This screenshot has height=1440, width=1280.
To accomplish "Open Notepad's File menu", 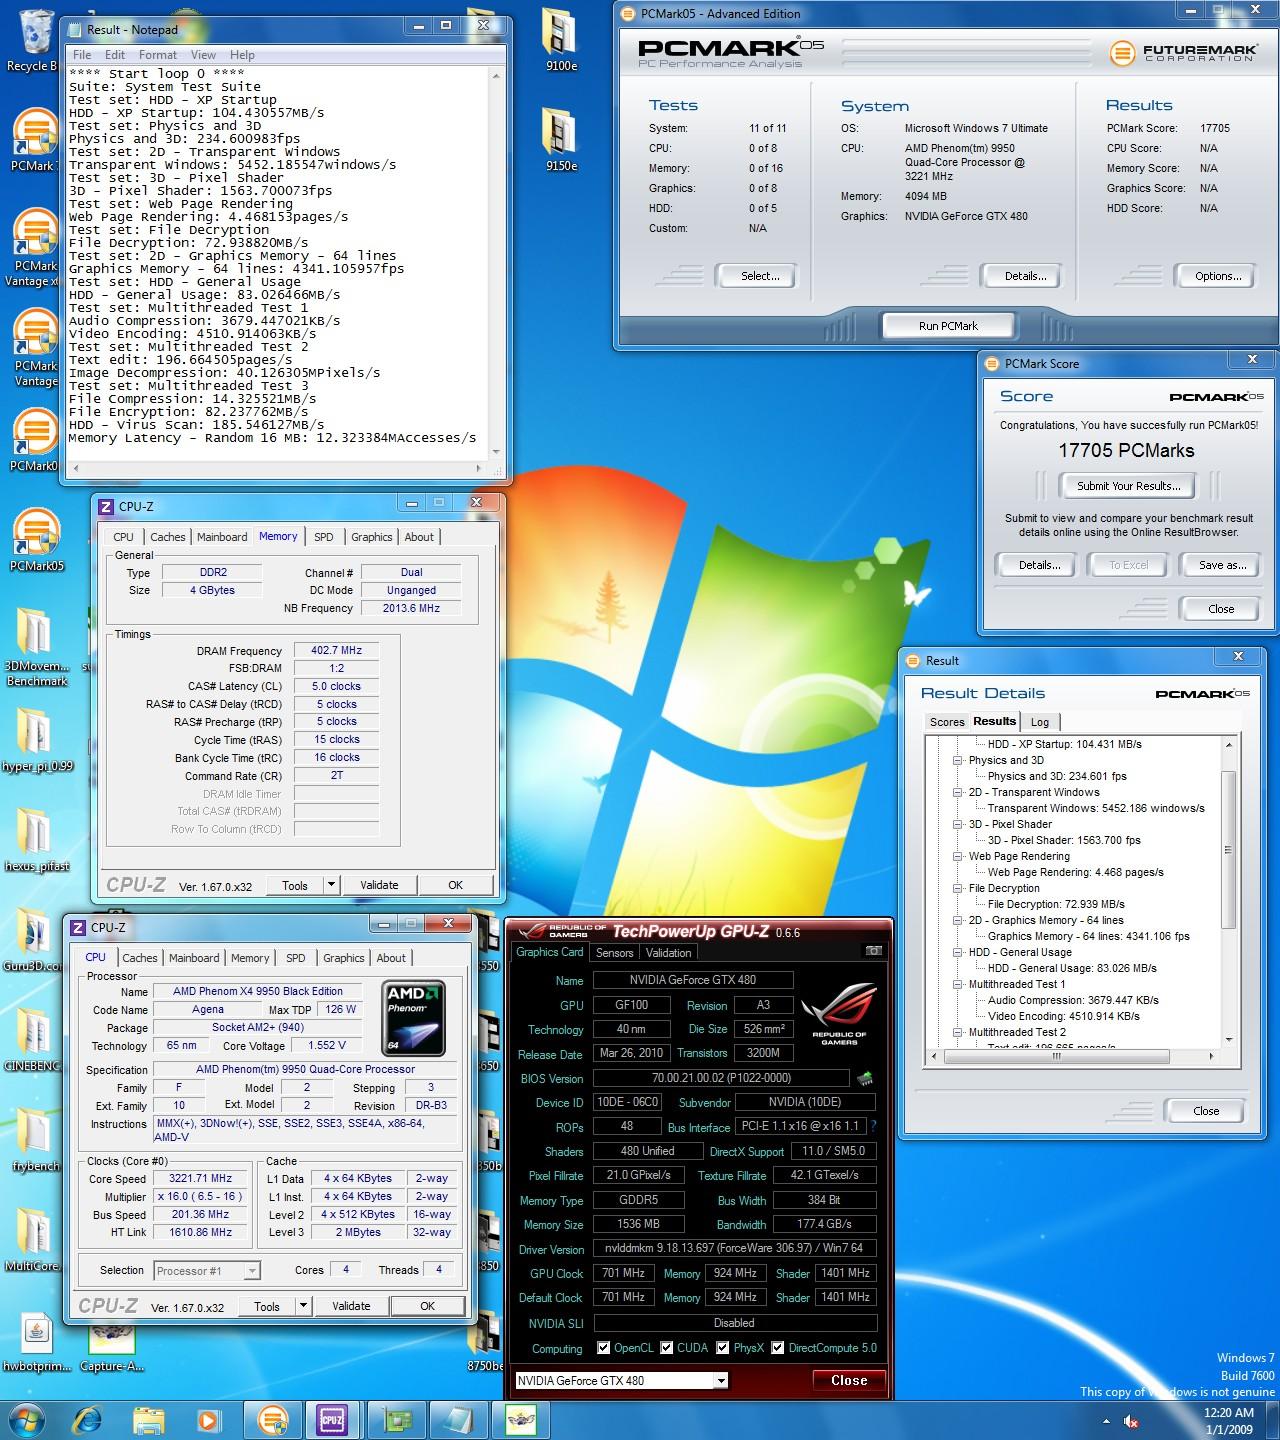I will coord(82,55).
